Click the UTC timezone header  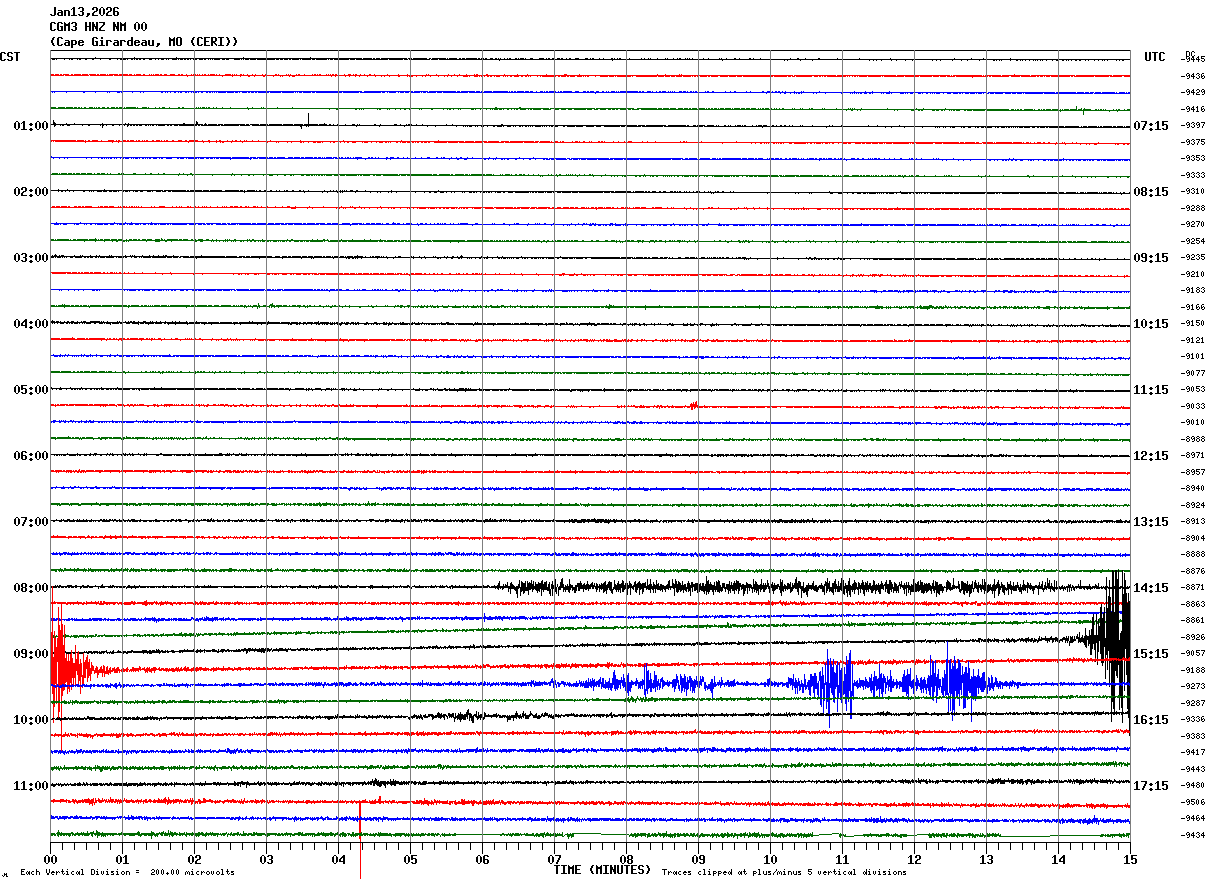tap(1155, 57)
